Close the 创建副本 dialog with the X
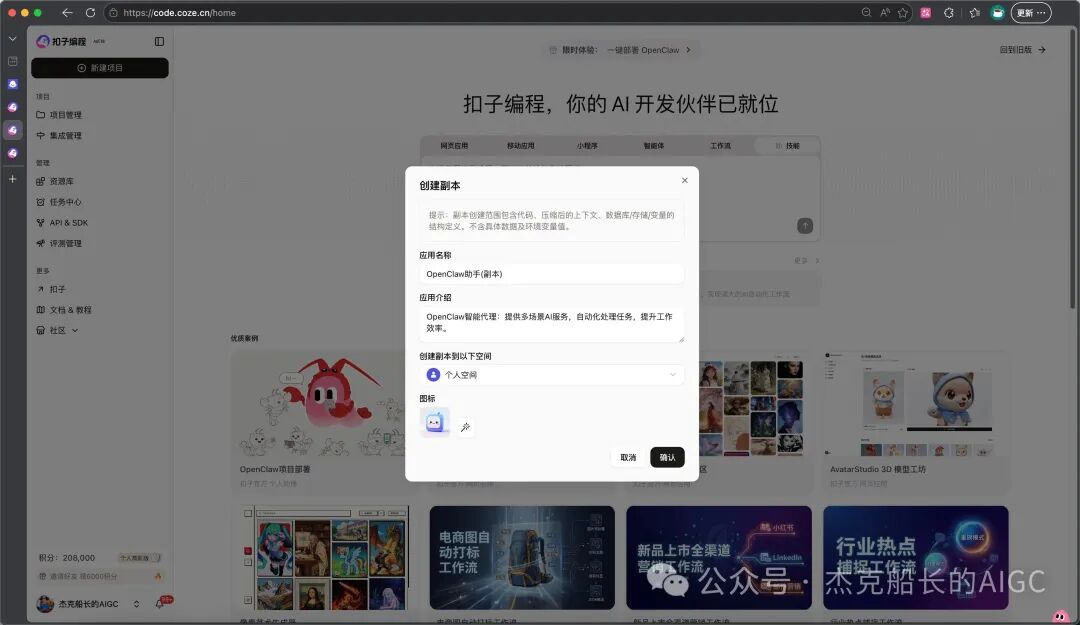Screen dimensions: 1080x625 pos(685,181)
